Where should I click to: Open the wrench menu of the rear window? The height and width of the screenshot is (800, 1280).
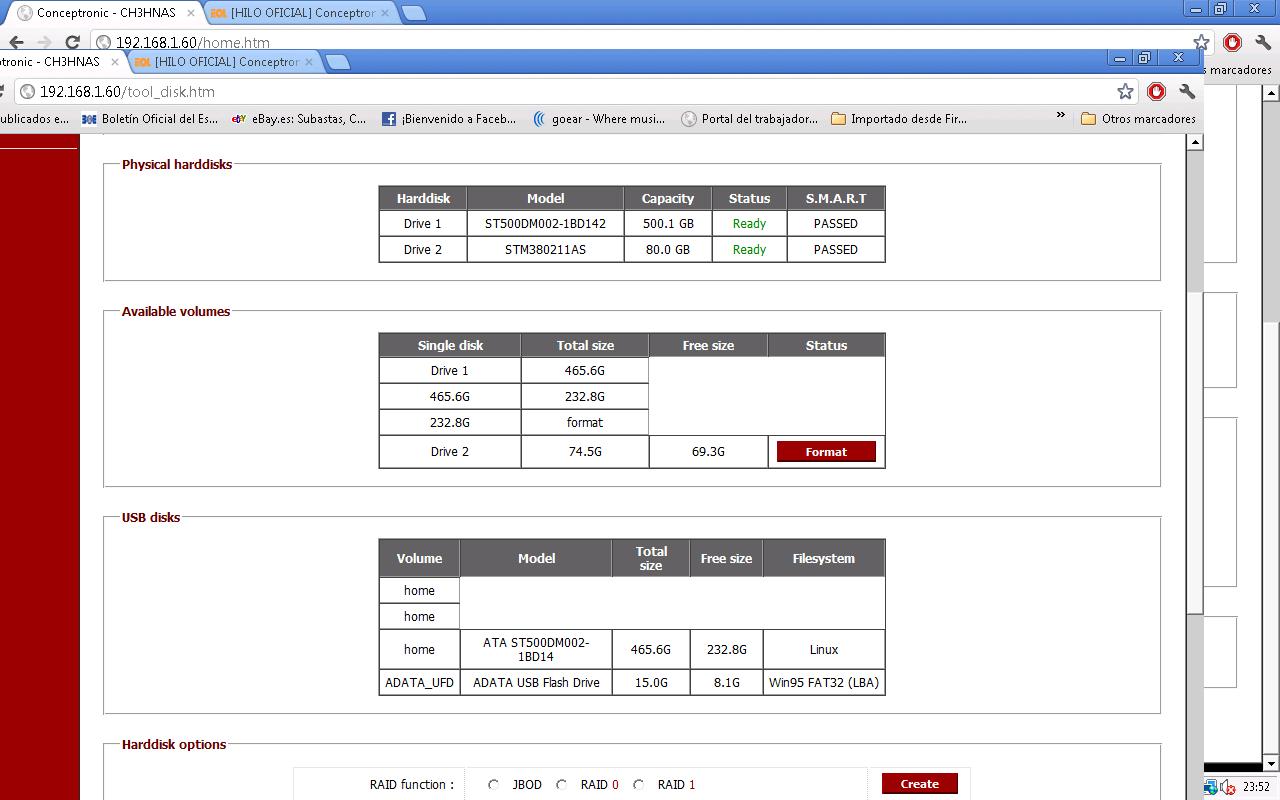(x=1263, y=42)
